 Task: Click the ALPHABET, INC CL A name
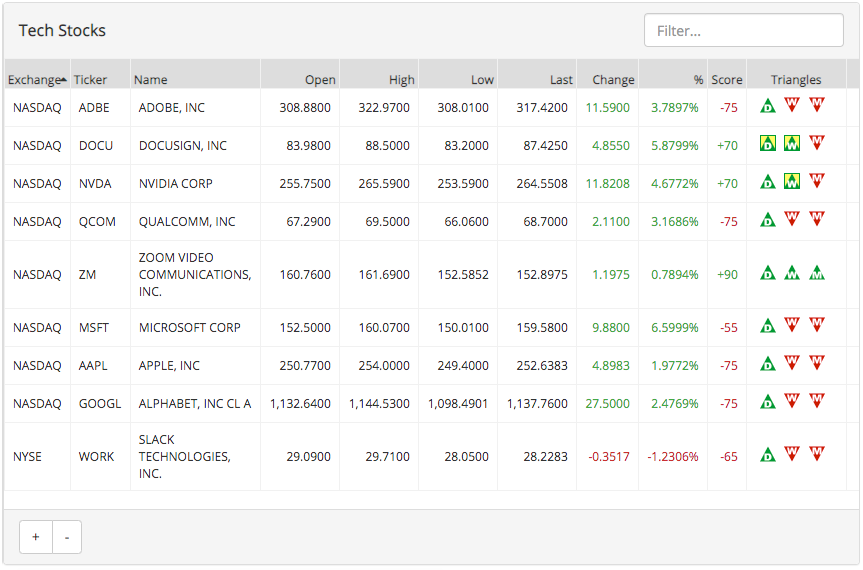pos(195,404)
